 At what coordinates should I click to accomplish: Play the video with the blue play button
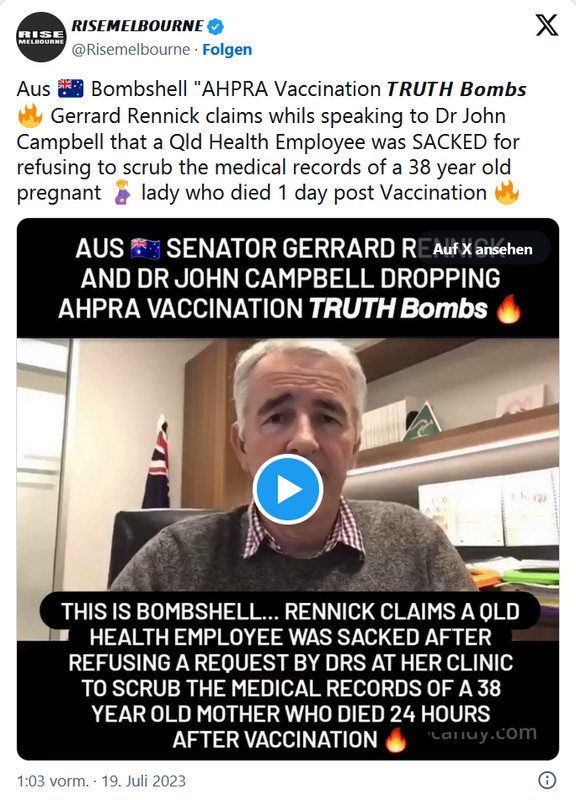click(x=288, y=489)
